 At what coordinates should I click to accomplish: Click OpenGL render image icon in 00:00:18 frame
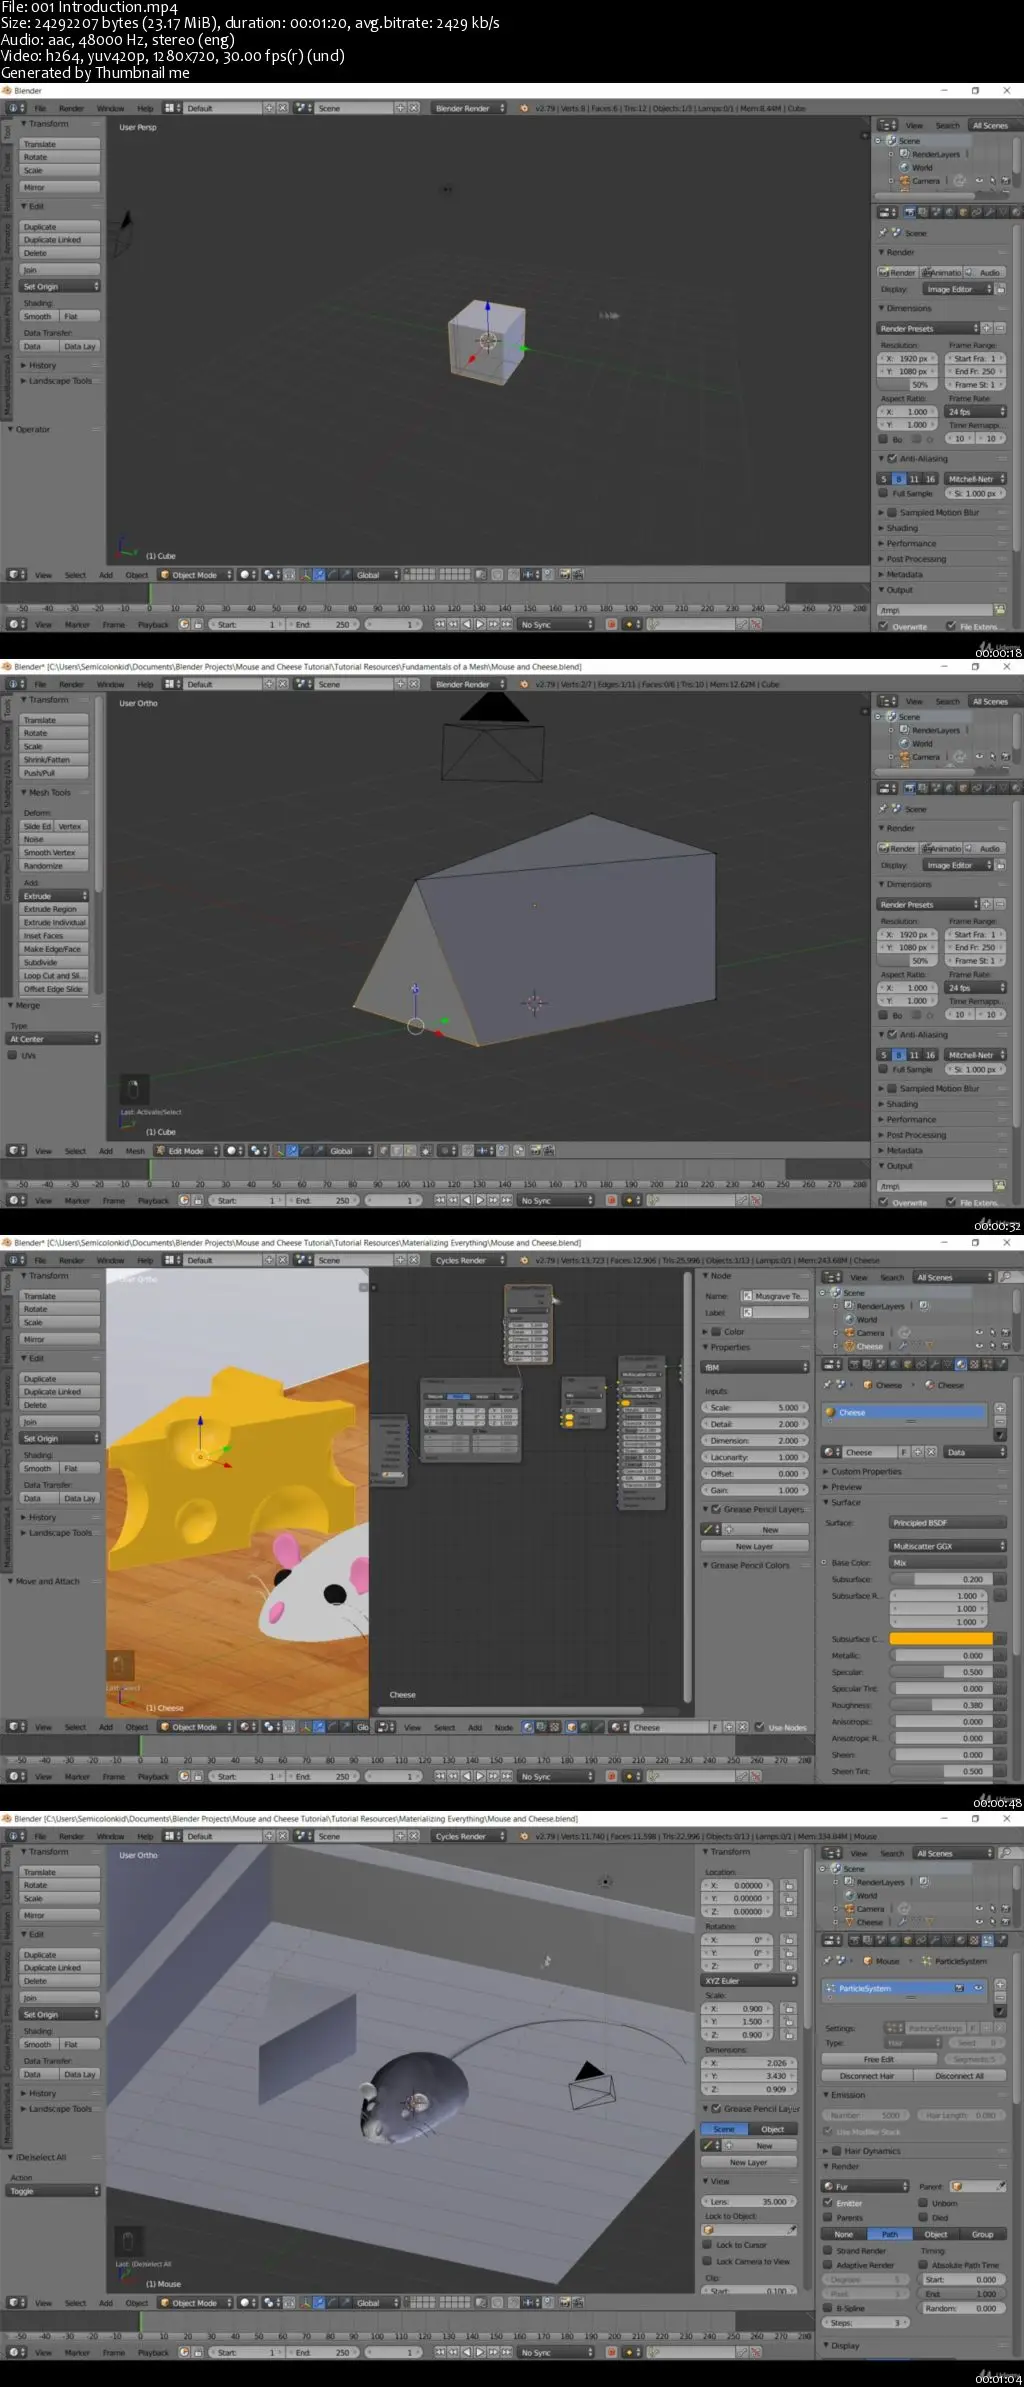pyautogui.click(x=564, y=575)
